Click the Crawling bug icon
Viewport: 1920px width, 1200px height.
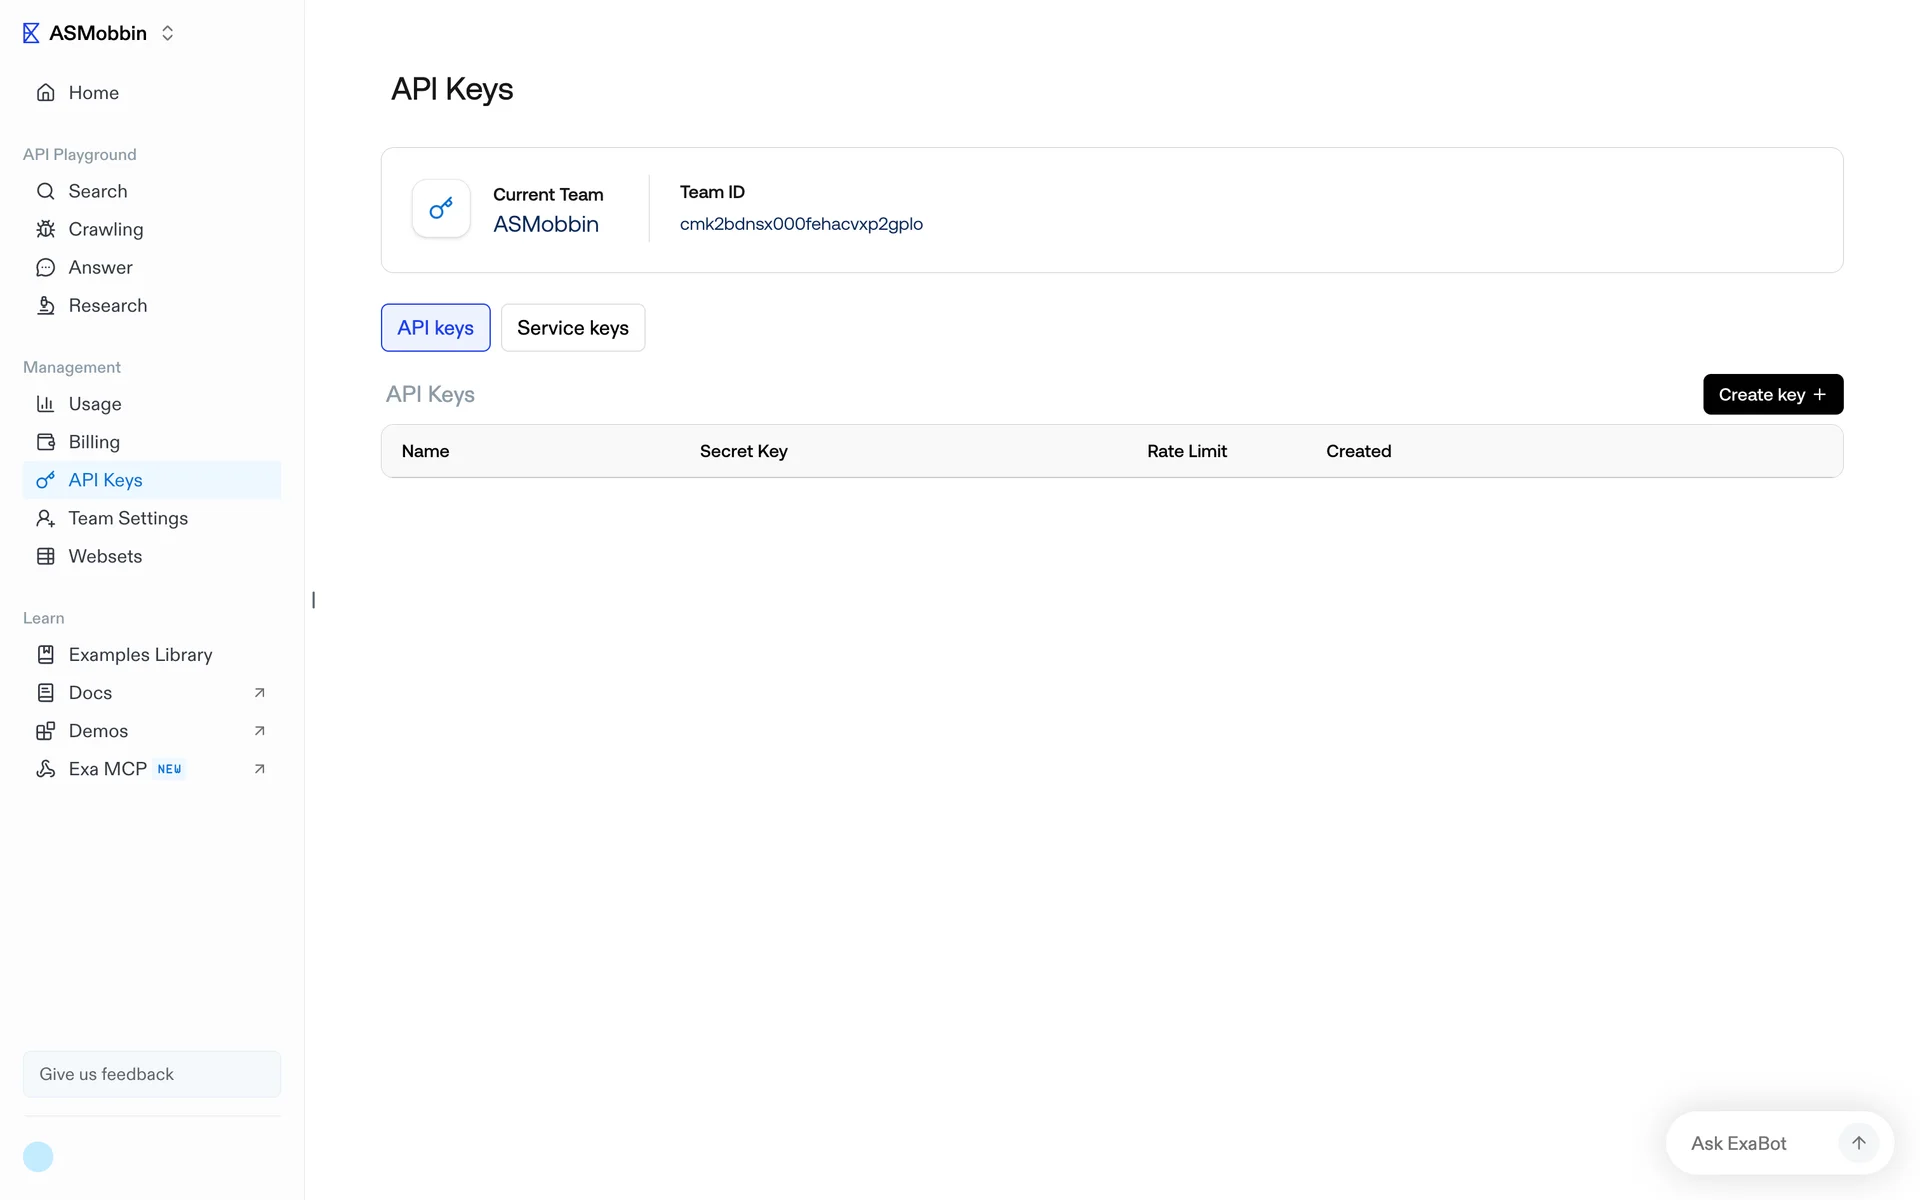tap(46, 229)
